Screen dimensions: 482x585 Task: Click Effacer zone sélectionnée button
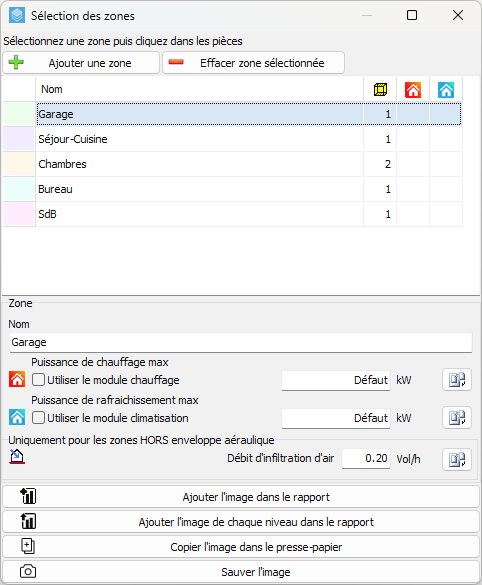click(x=253, y=63)
